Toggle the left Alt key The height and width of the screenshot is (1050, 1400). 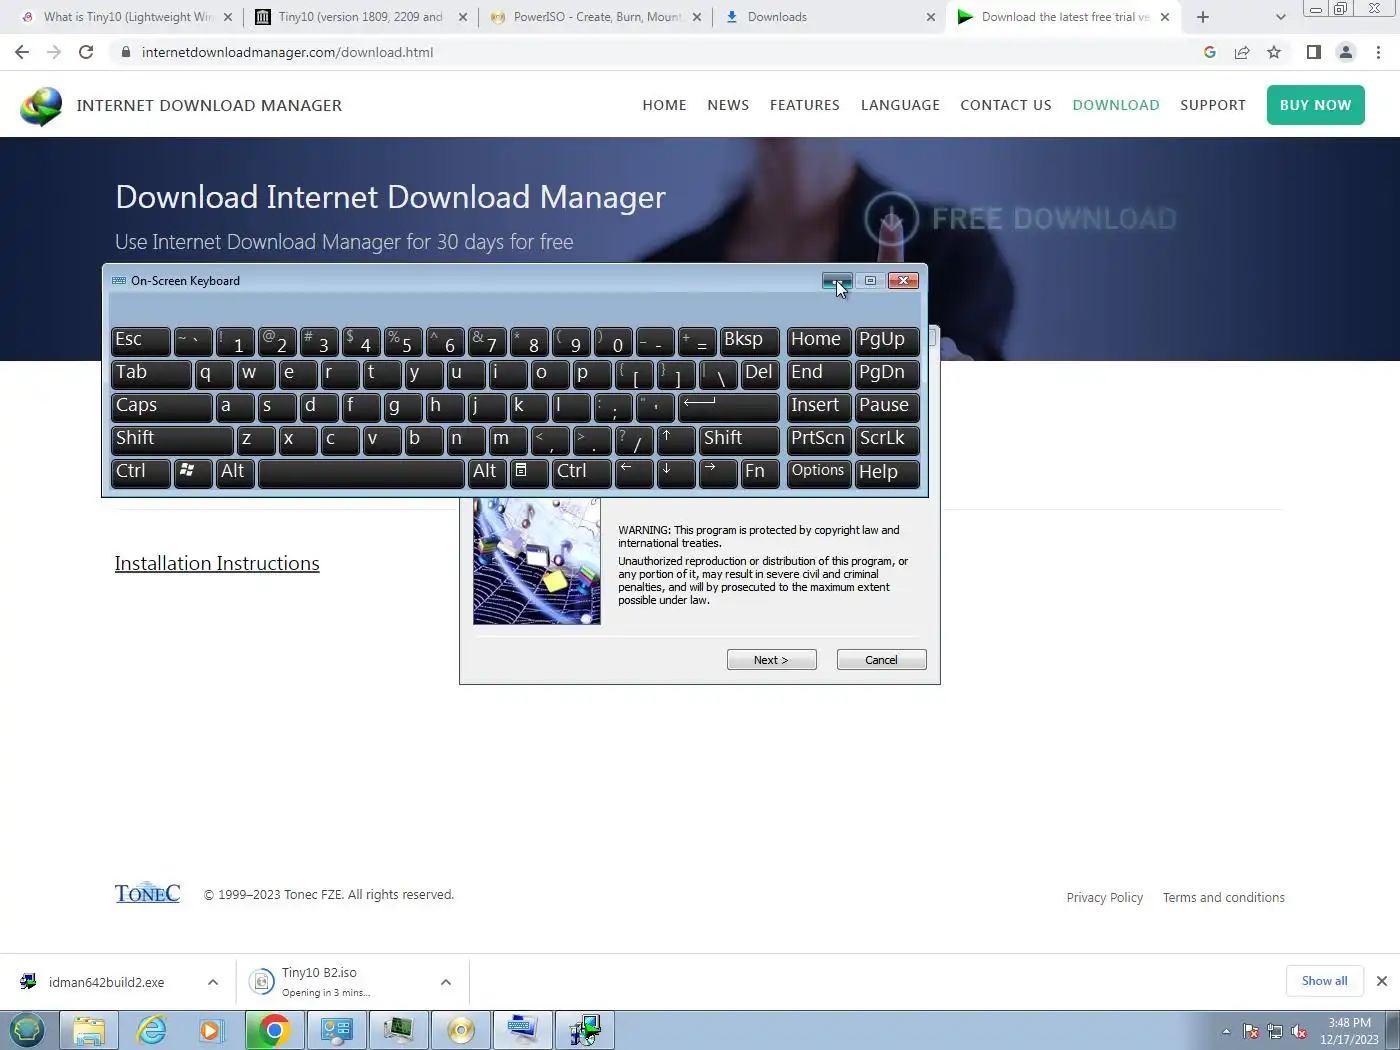coord(234,472)
